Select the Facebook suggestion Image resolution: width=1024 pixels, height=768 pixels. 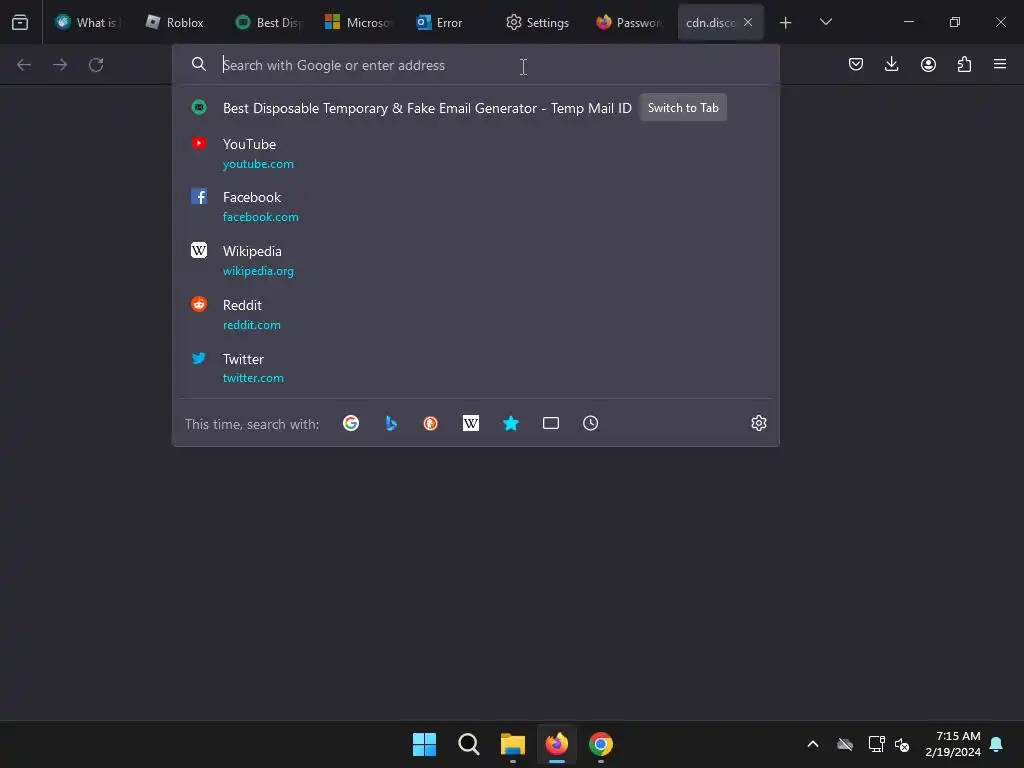[x=475, y=206]
